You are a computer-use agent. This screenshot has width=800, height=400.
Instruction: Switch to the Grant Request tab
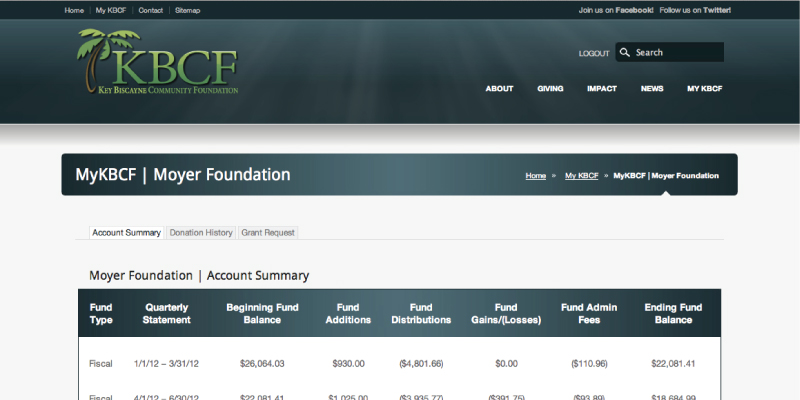(x=268, y=233)
